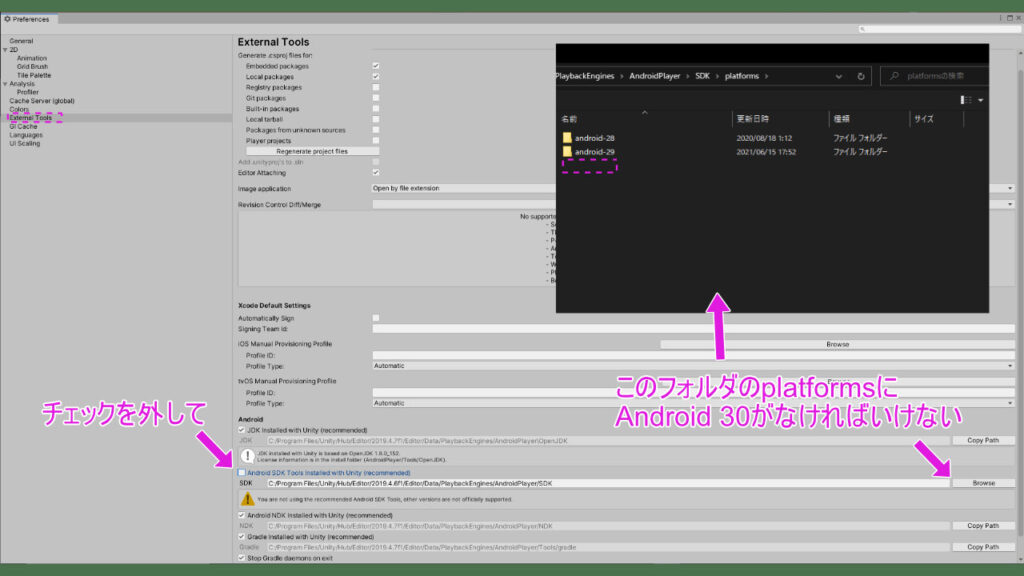Image resolution: width=1024 pixels, height=576 pixels.
Task: Disable the Editor Attaching checkbox
Action: click(377, 171)
